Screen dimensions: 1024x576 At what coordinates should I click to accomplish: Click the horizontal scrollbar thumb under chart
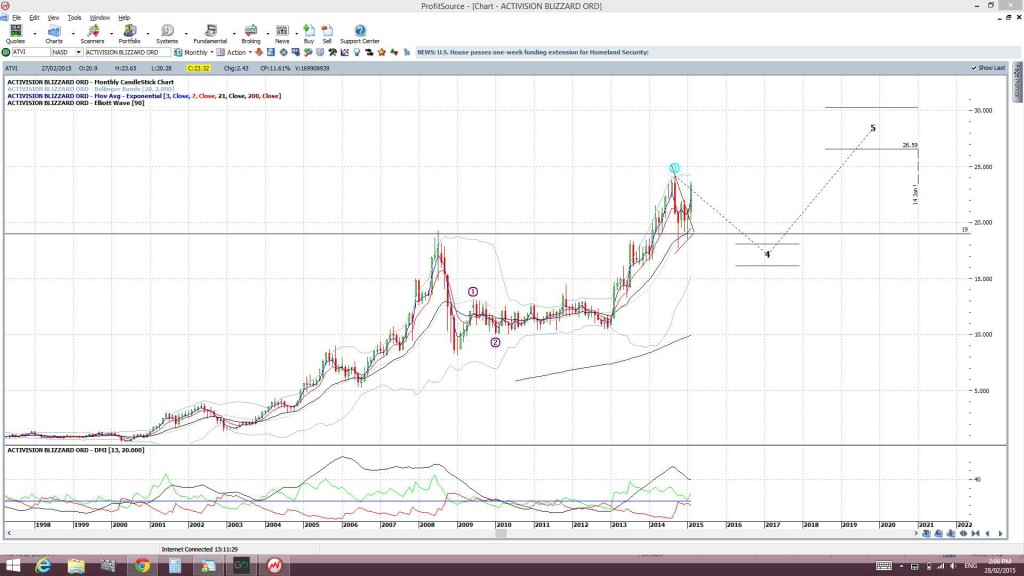pos(501,534)
